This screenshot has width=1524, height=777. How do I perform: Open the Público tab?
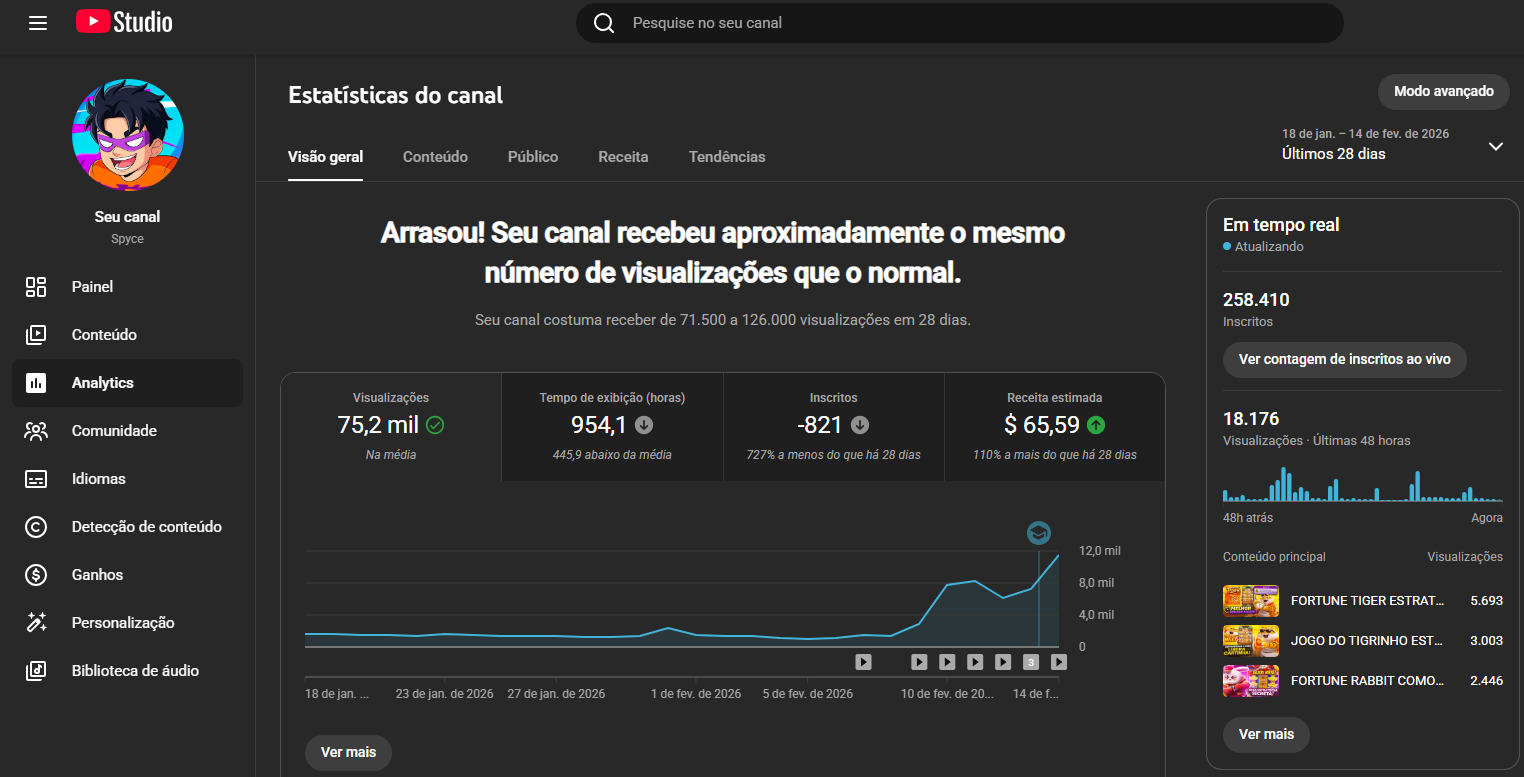click(x=533, y=157)
